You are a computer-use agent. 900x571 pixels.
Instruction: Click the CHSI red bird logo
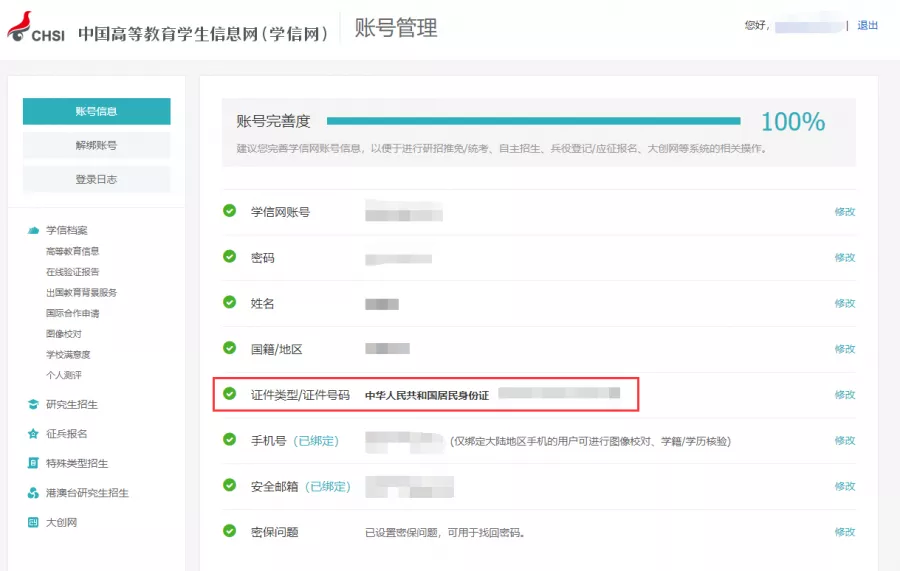pos(19,26)
